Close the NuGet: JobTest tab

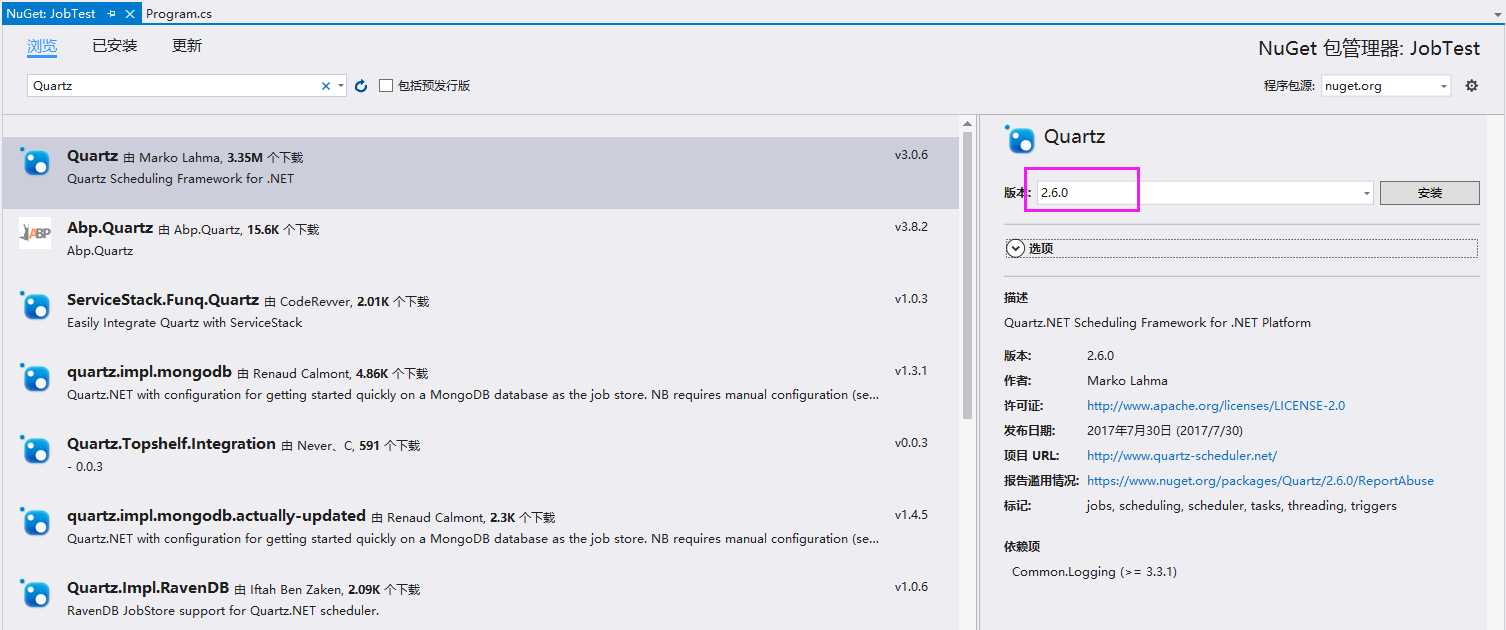[131, 14]
